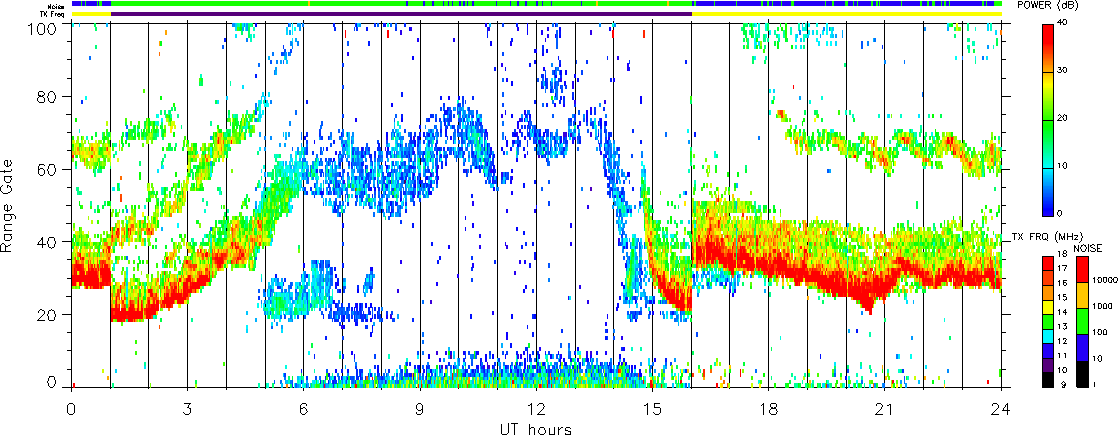Click the "UT hours" x-axis title
Viewport: 1118px width, 435px height.
click(x=536, y=428)
